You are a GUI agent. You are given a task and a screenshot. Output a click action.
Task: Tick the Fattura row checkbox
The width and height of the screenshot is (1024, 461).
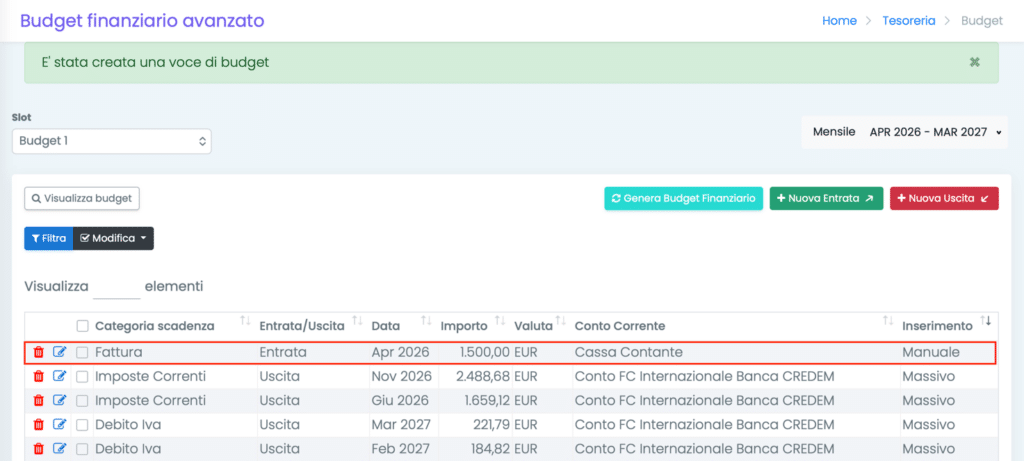pyautogui.click(x=82, y=352)
